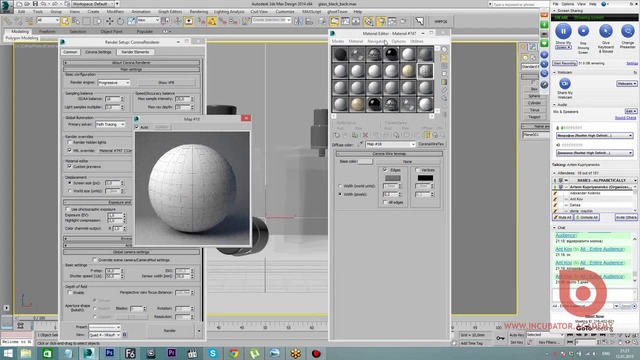
Task: Click Assign Material to Selection icon
Action: click(x=355, y=135)
